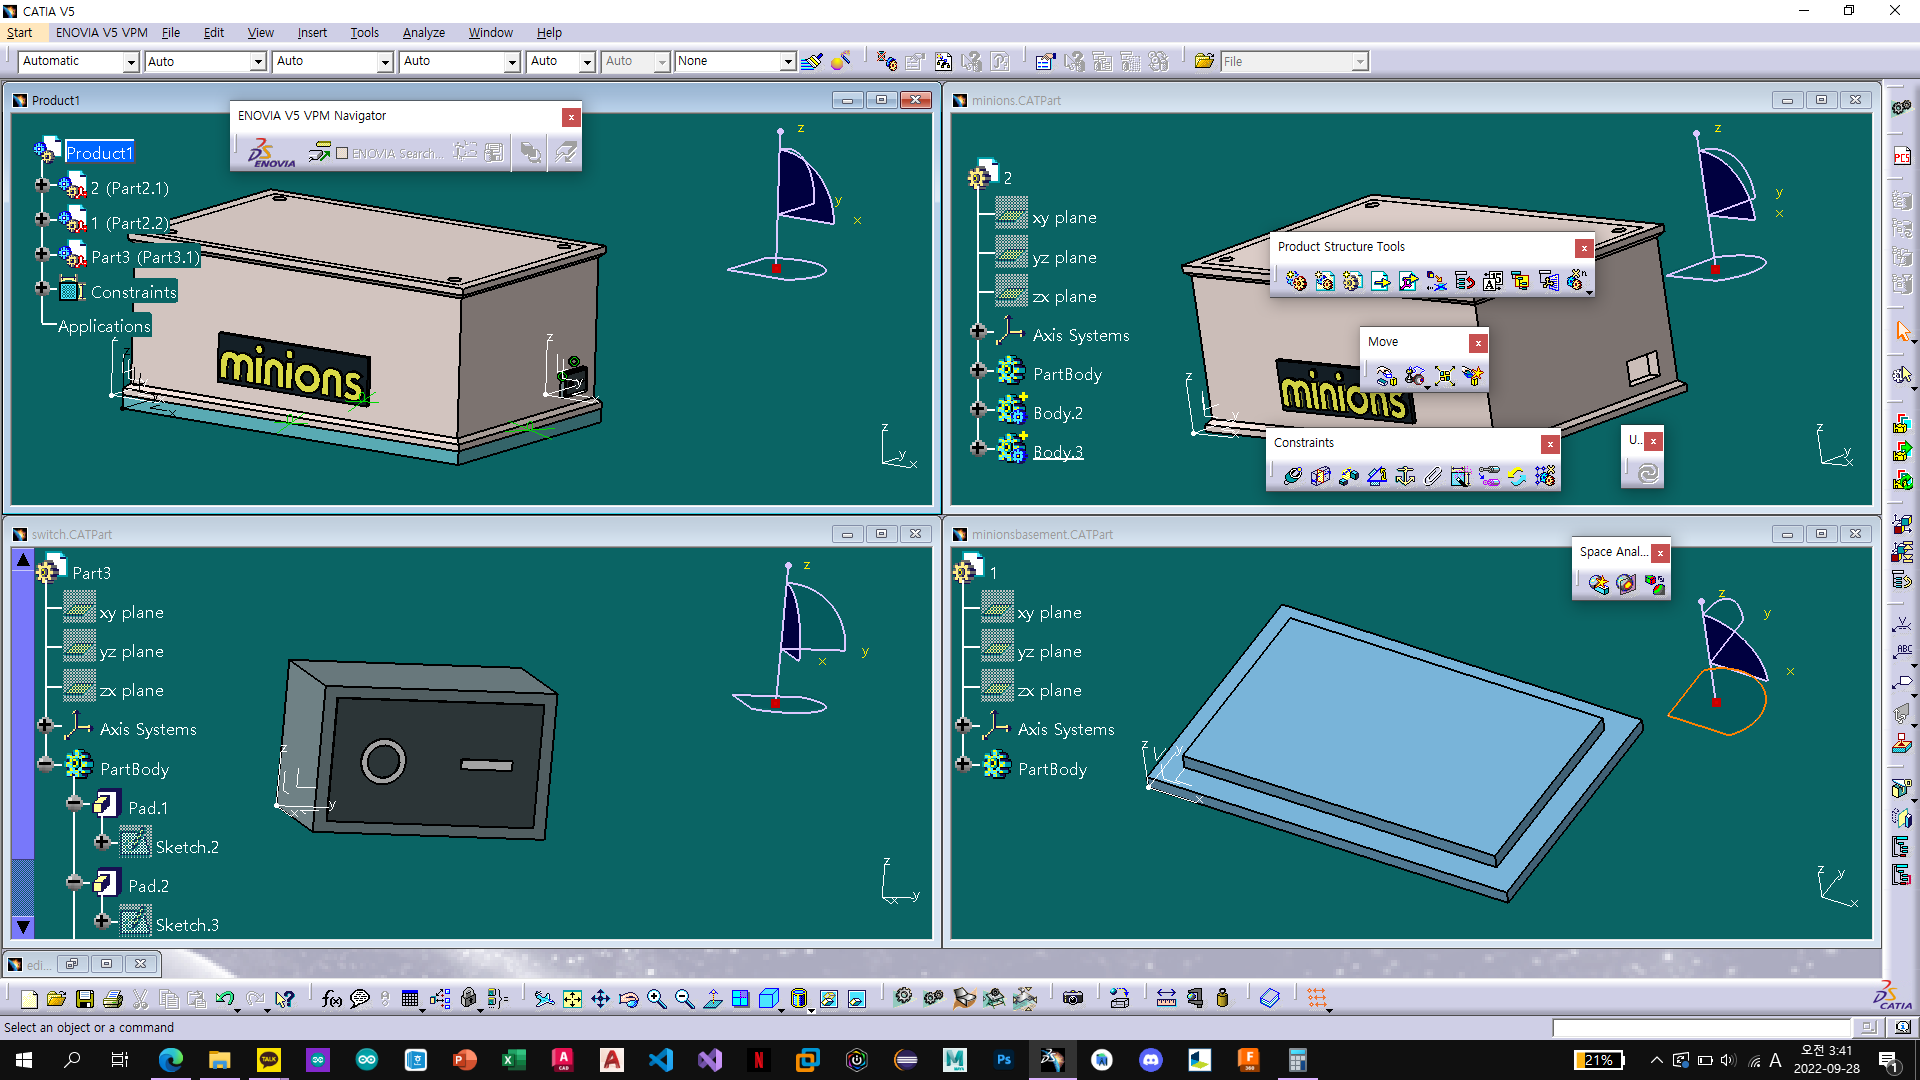Open the ENOVIA V5 VPM menu
The width and height of the screenshot is (1920, 1080).
click(x=101, y=32)
